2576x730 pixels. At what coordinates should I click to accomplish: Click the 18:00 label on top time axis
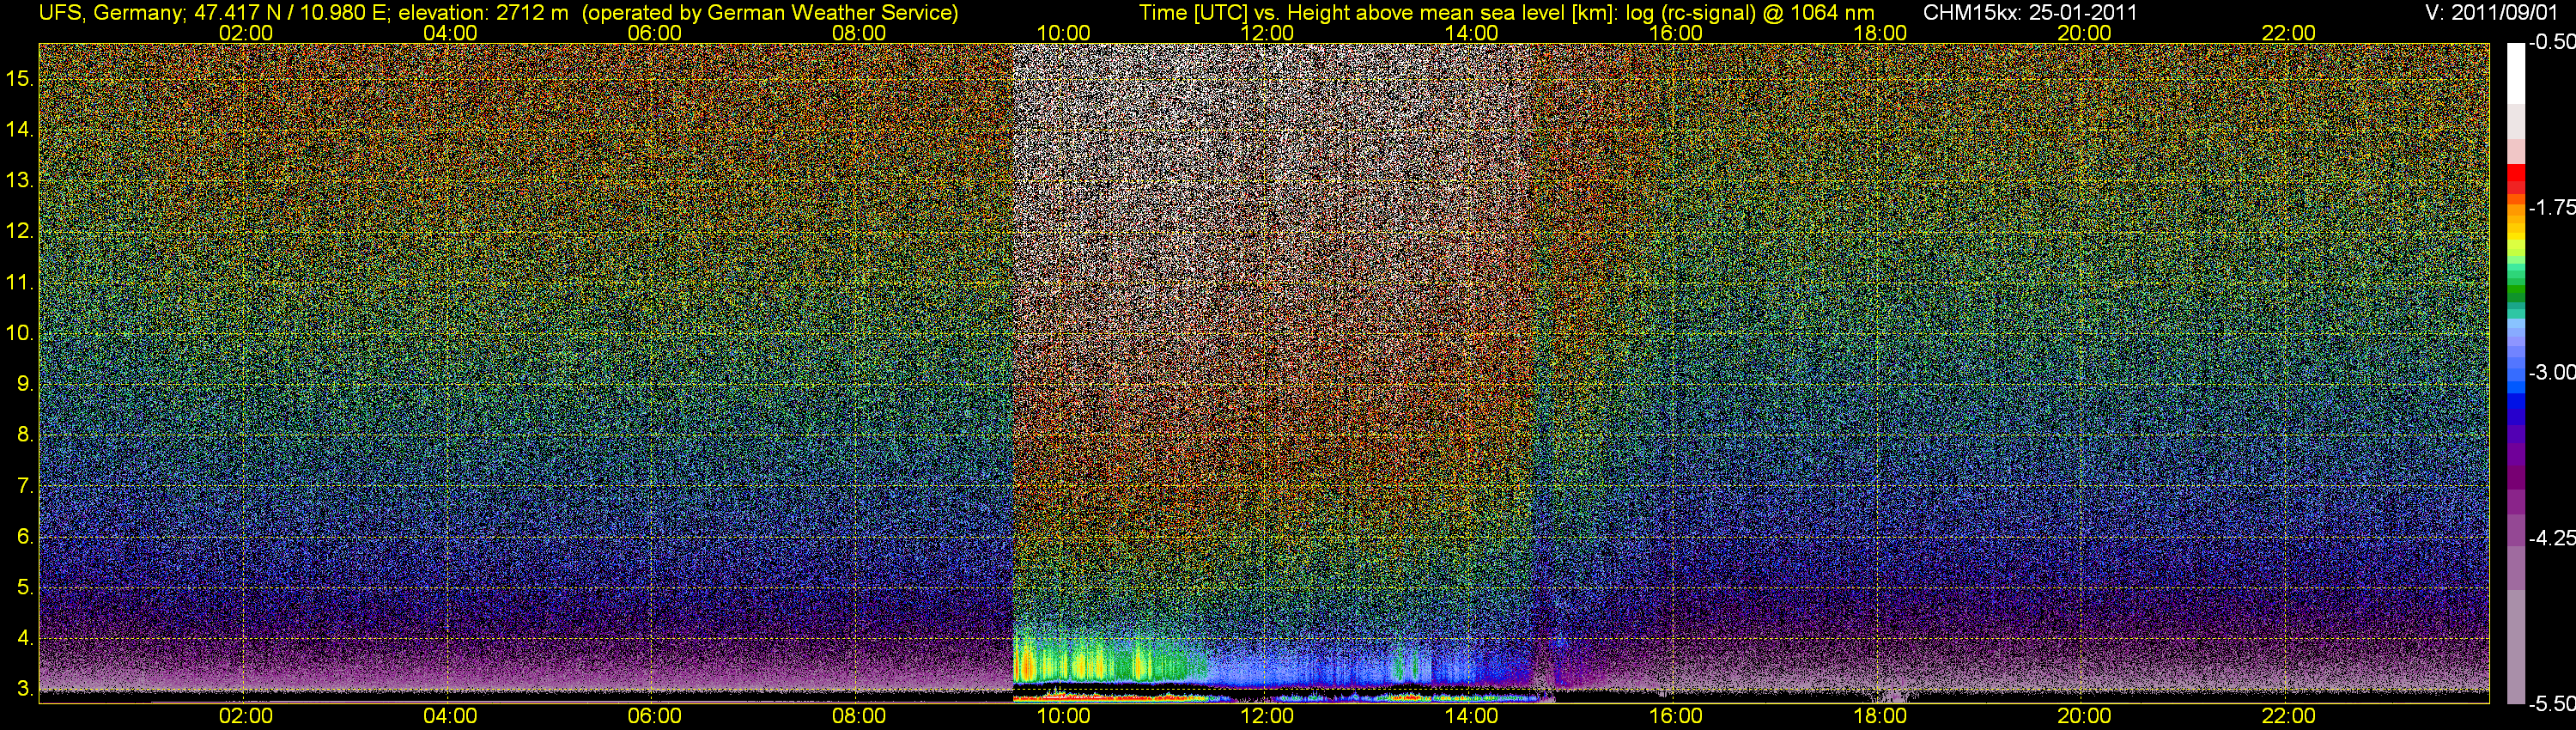(1880, 33)
